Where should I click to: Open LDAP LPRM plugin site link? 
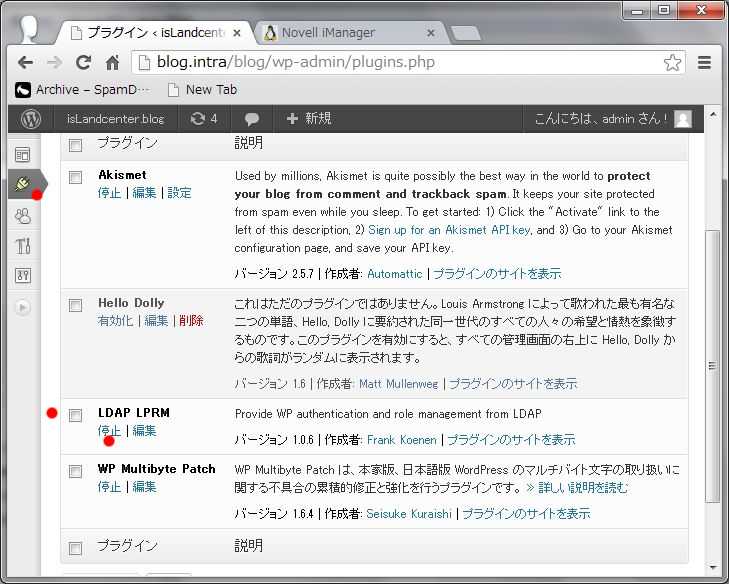(x=511, y=439)
